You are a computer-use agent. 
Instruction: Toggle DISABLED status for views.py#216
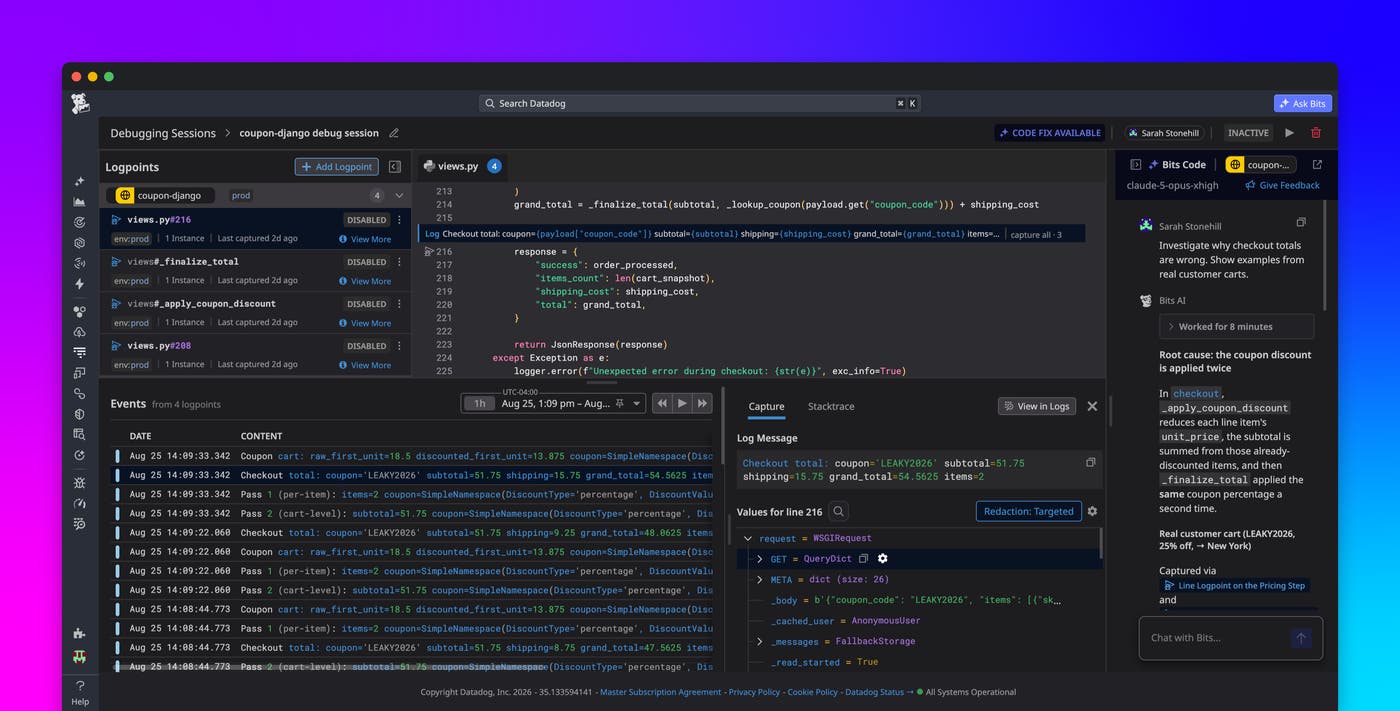(366, 220)
